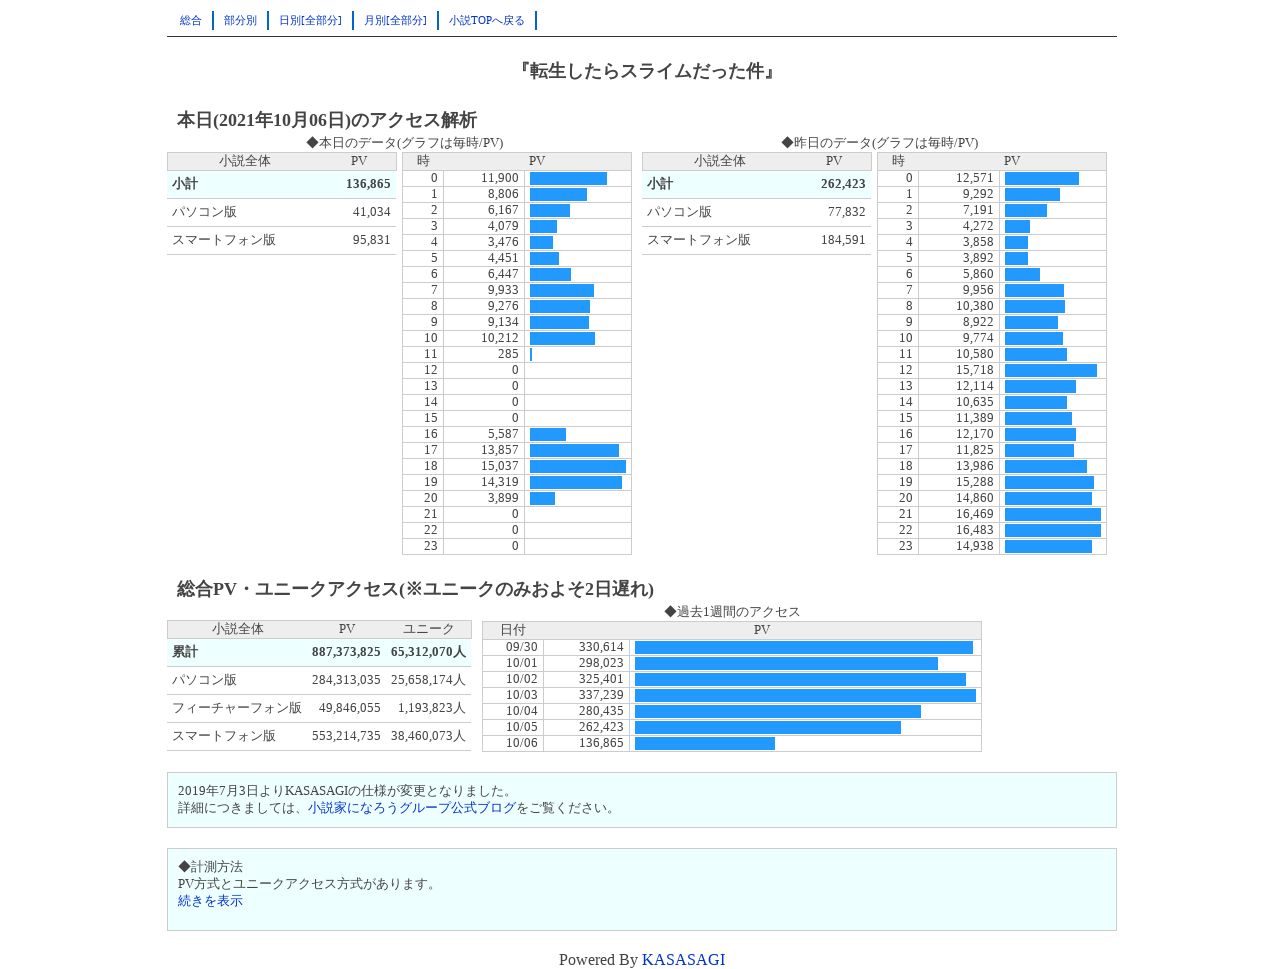The image size is (1284, 969).
Task: Click the weekly bar for 10/03
Action: coord(805,695)
